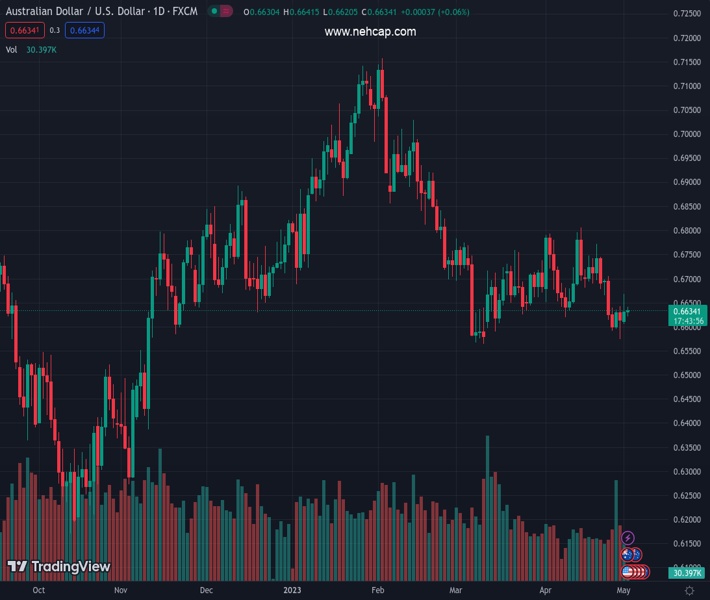This screenshot has height=600, width=710.
Task: Click the open value O0.66304
Action: coord(261,12)
